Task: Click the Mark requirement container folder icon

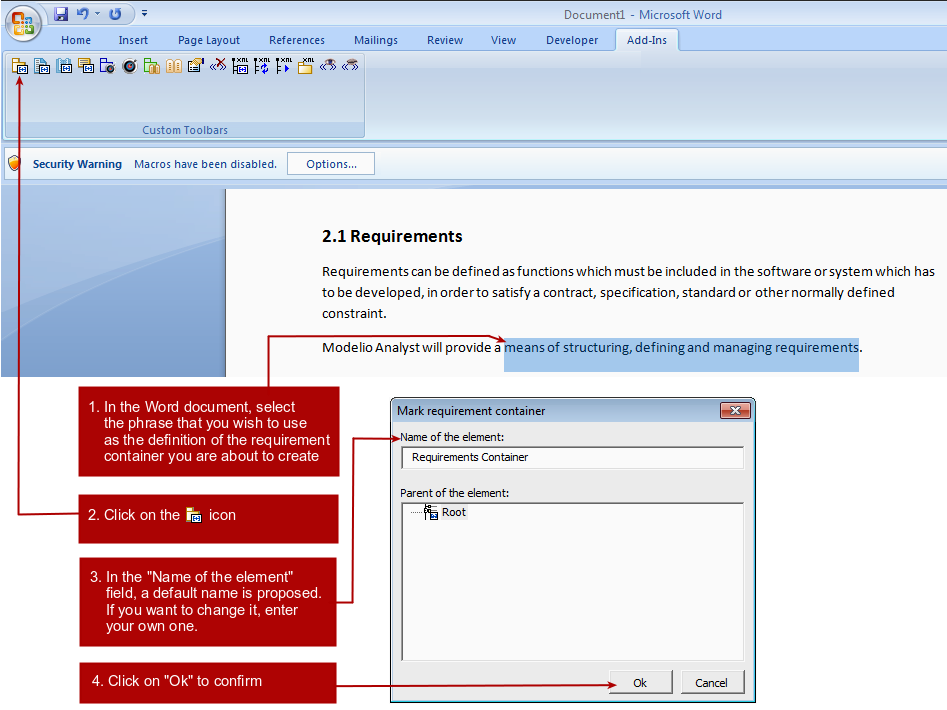Action: click(x=20, y=66)
